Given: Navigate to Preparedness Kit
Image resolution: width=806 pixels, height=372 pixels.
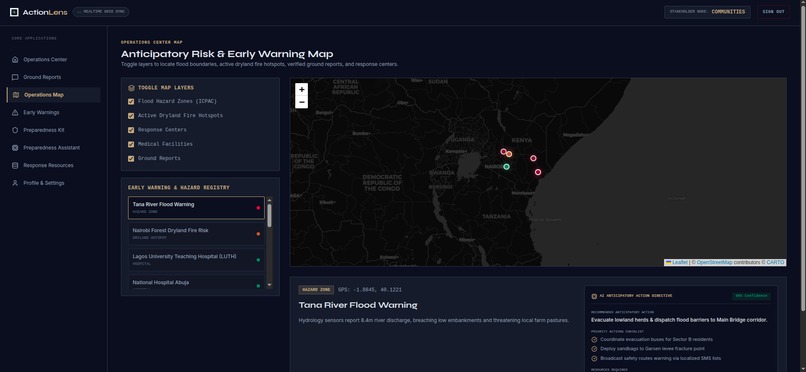Looking at the screenshot, I should [x=53, y=130].
